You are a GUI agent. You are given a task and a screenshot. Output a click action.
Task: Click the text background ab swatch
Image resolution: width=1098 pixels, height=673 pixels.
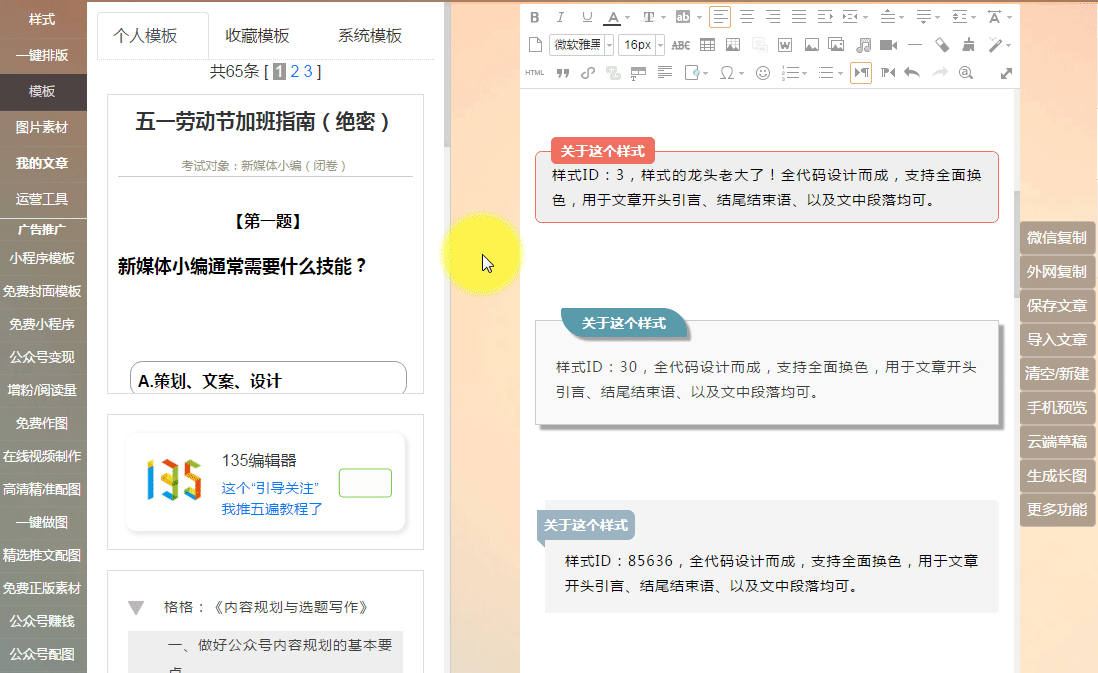point(683,18)
